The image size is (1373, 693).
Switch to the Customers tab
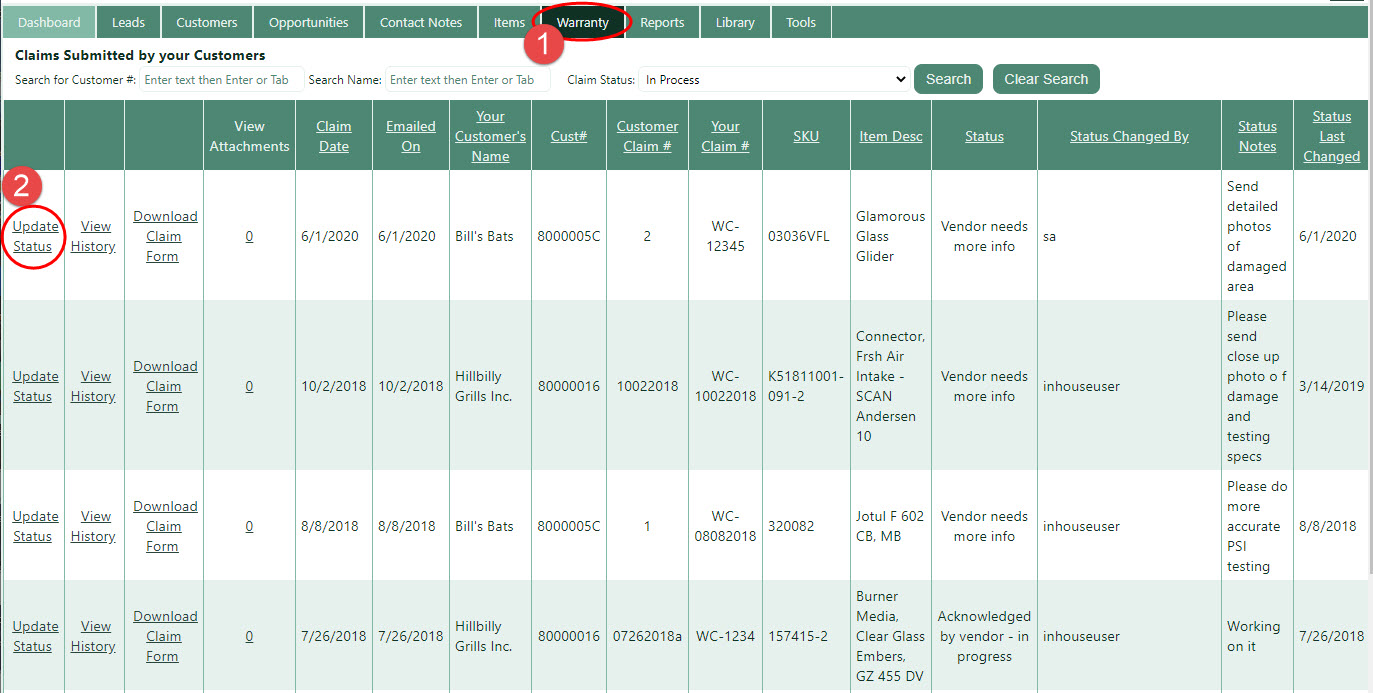click(206, 22)
